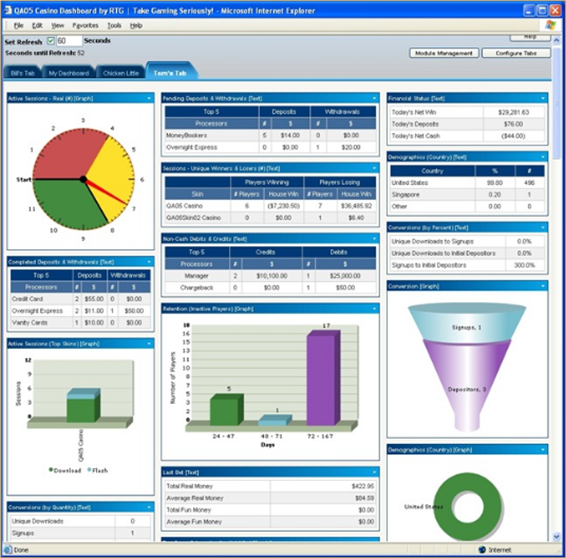
Task: Open the Tools menu
Action: coord(114,26)
